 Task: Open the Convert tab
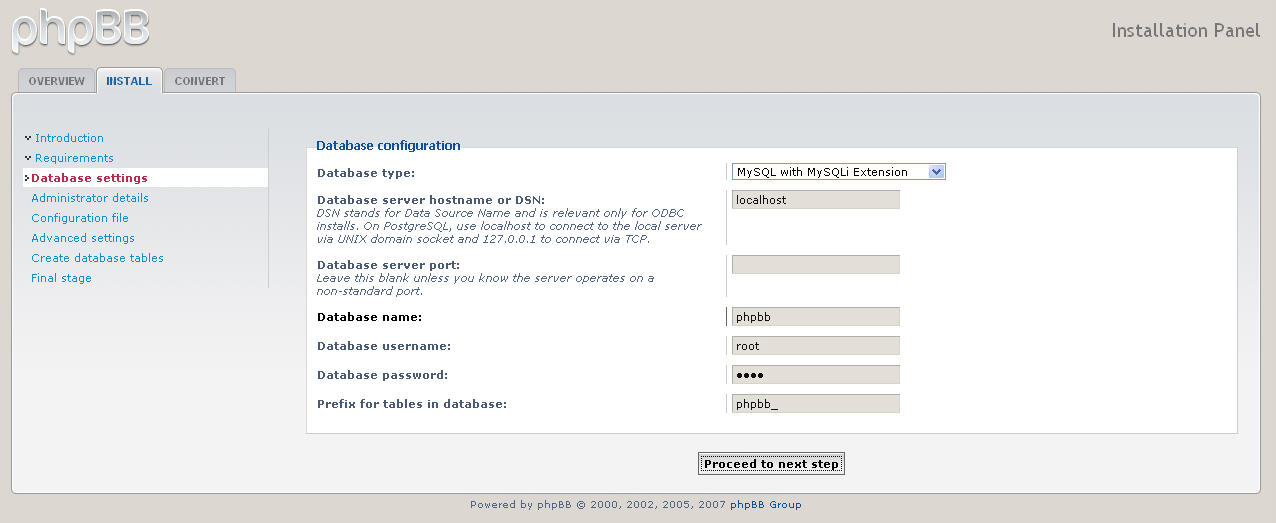200,81
